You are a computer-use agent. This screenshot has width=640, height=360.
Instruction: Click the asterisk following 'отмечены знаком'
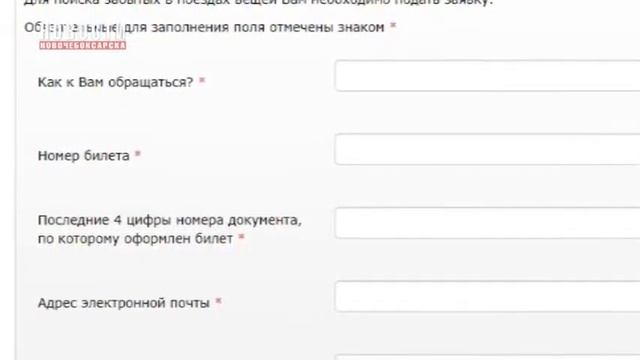pos(393,26)
